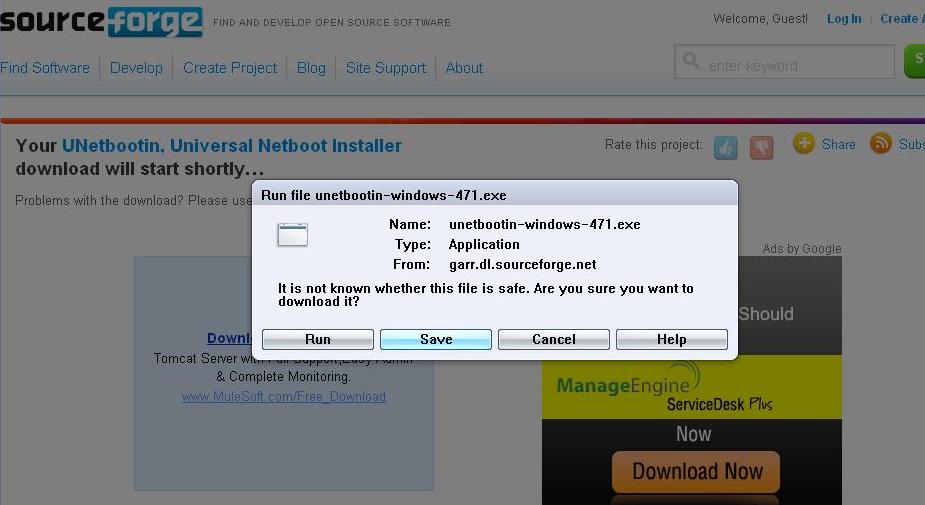The image size is (925, 505).
Task: Click the green search submit button
Action: [x=915, y=61]
